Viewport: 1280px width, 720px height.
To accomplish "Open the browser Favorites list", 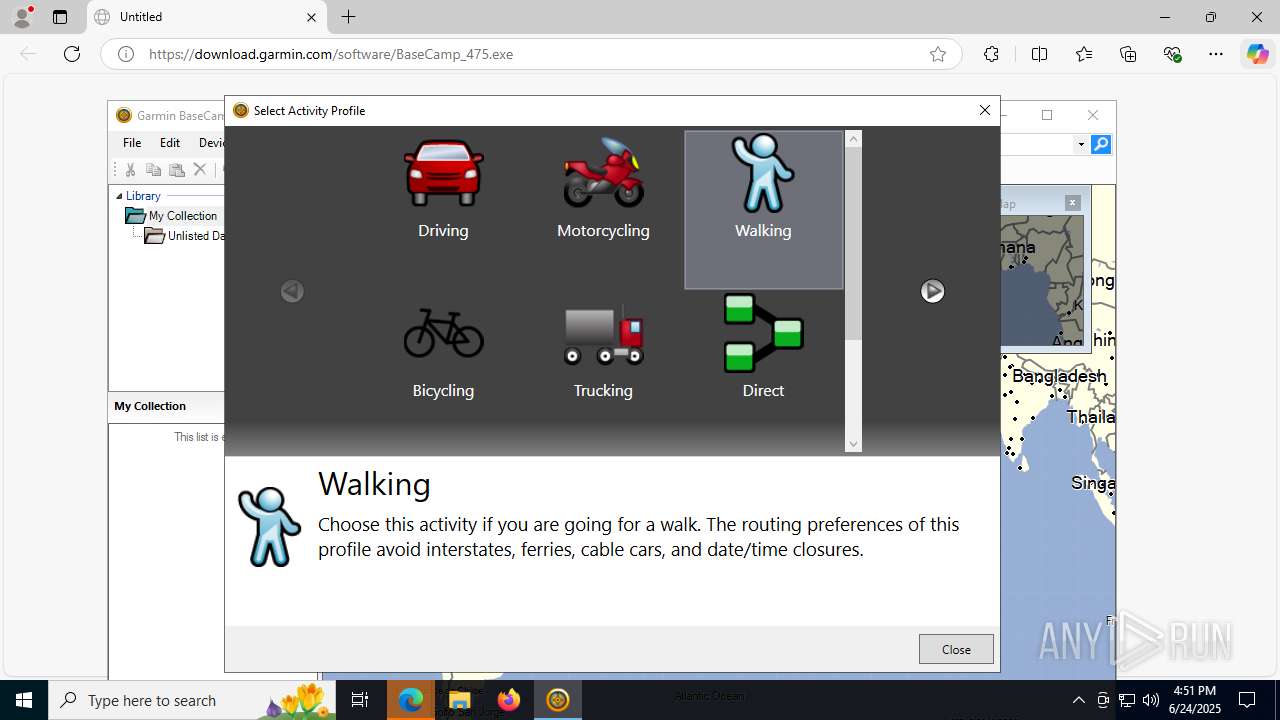I will point(1084,54).
